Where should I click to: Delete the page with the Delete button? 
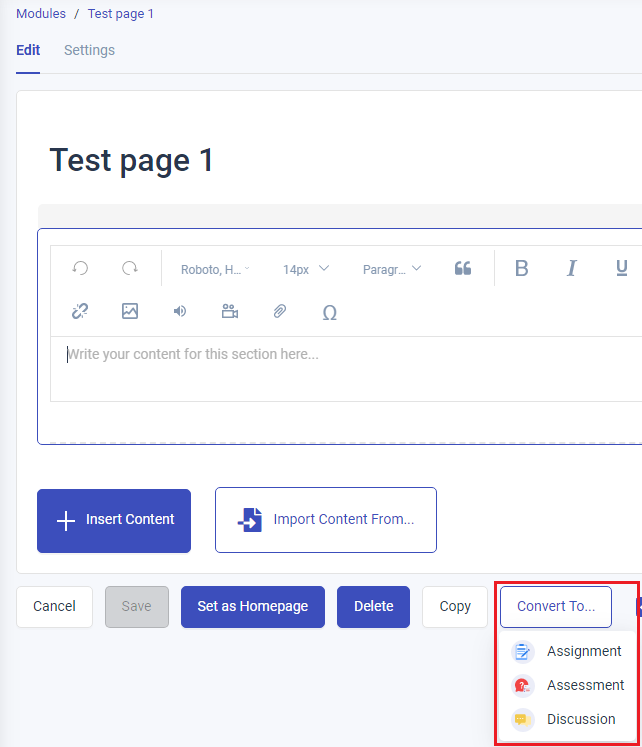click(x=373, y=606)
